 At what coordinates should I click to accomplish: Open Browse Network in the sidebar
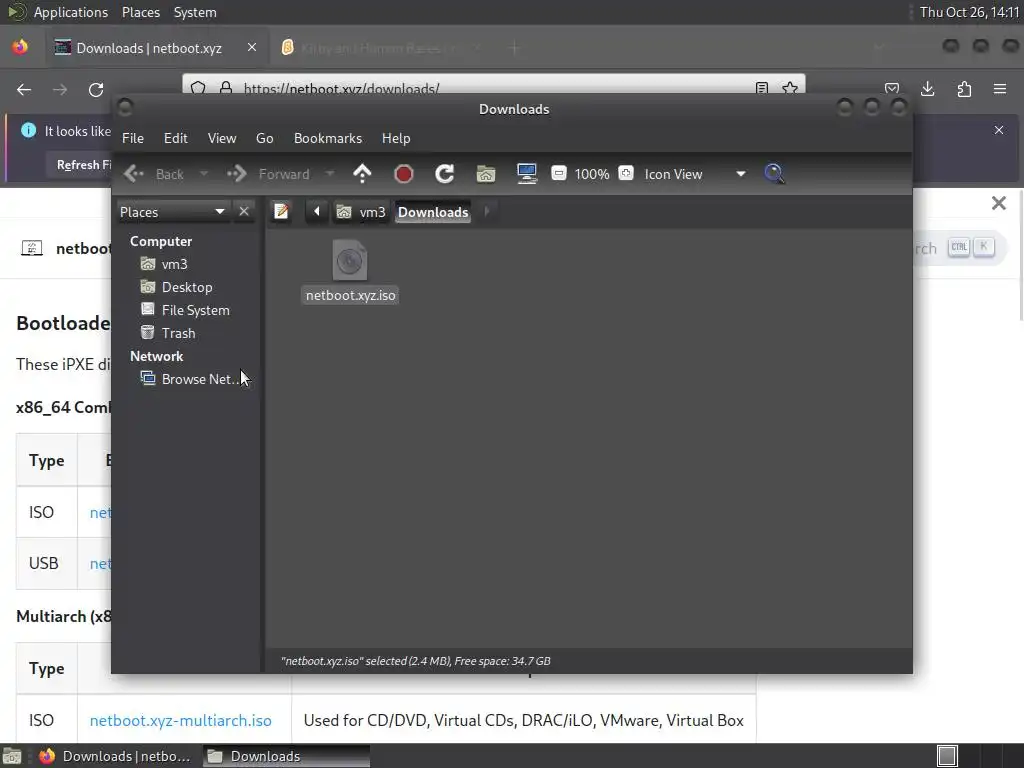click(x=190, y=379)
